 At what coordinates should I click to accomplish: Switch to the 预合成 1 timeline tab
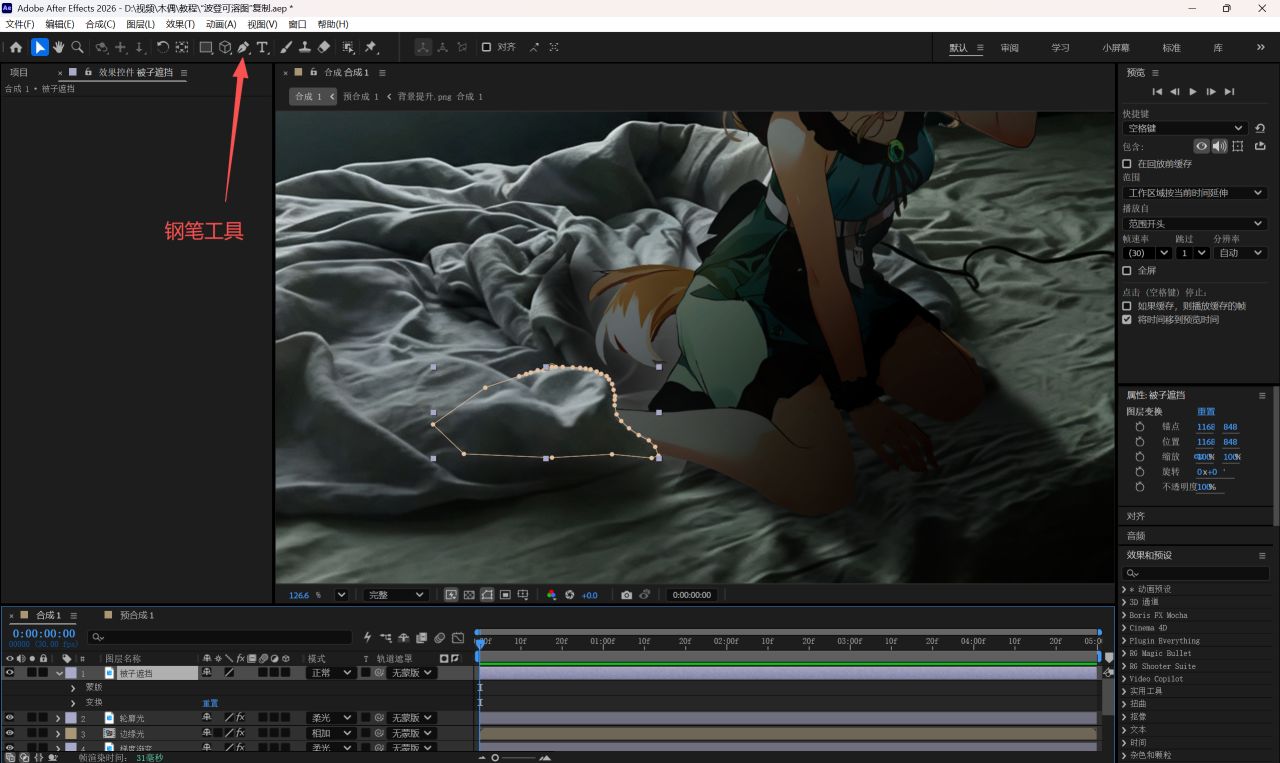pos(137,615)
